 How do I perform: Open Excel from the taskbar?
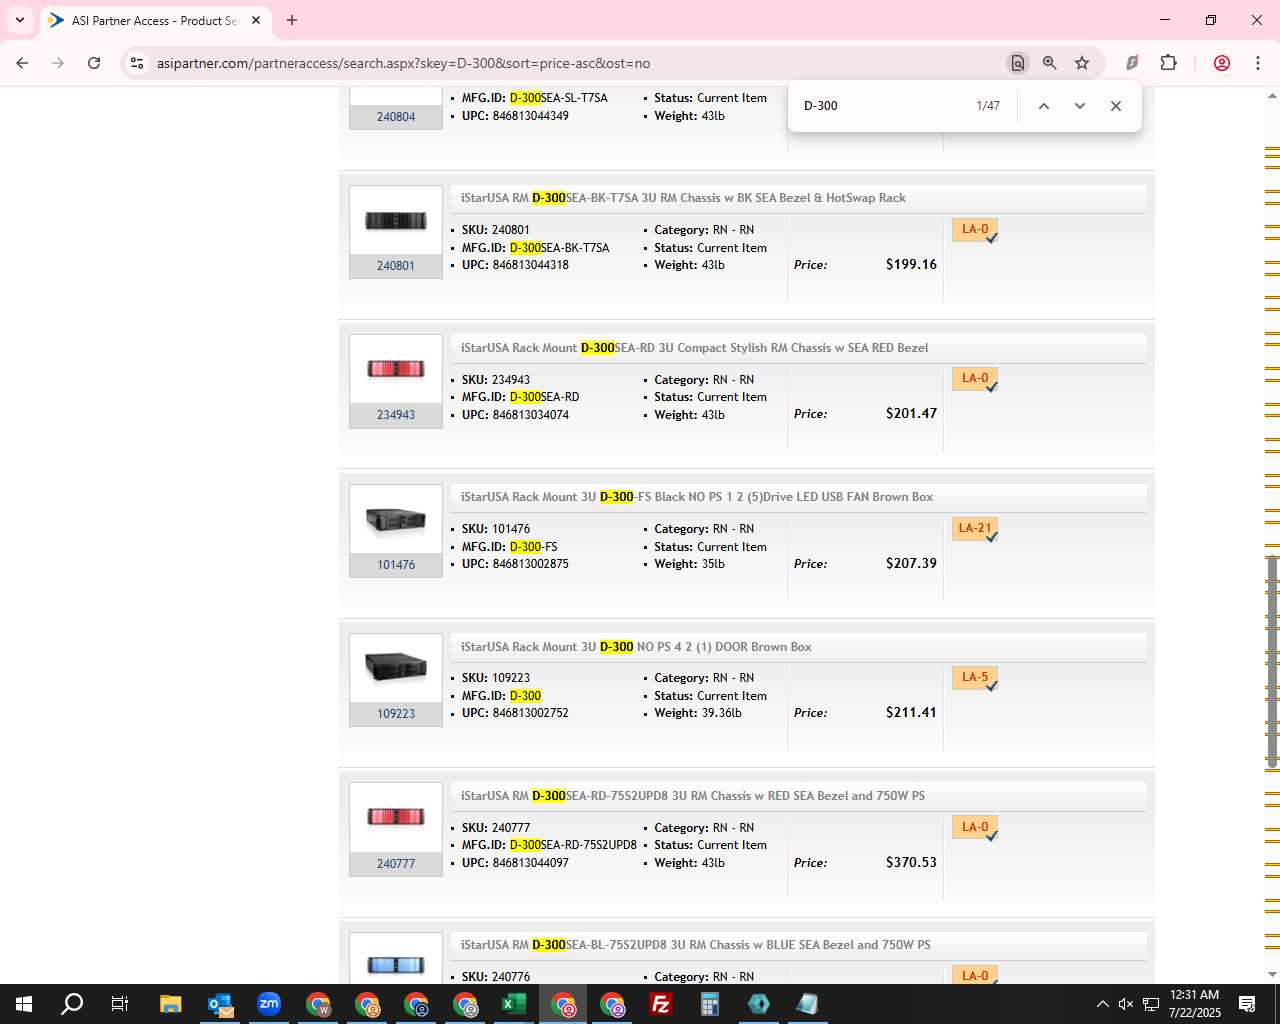[x=514, y=1004]
